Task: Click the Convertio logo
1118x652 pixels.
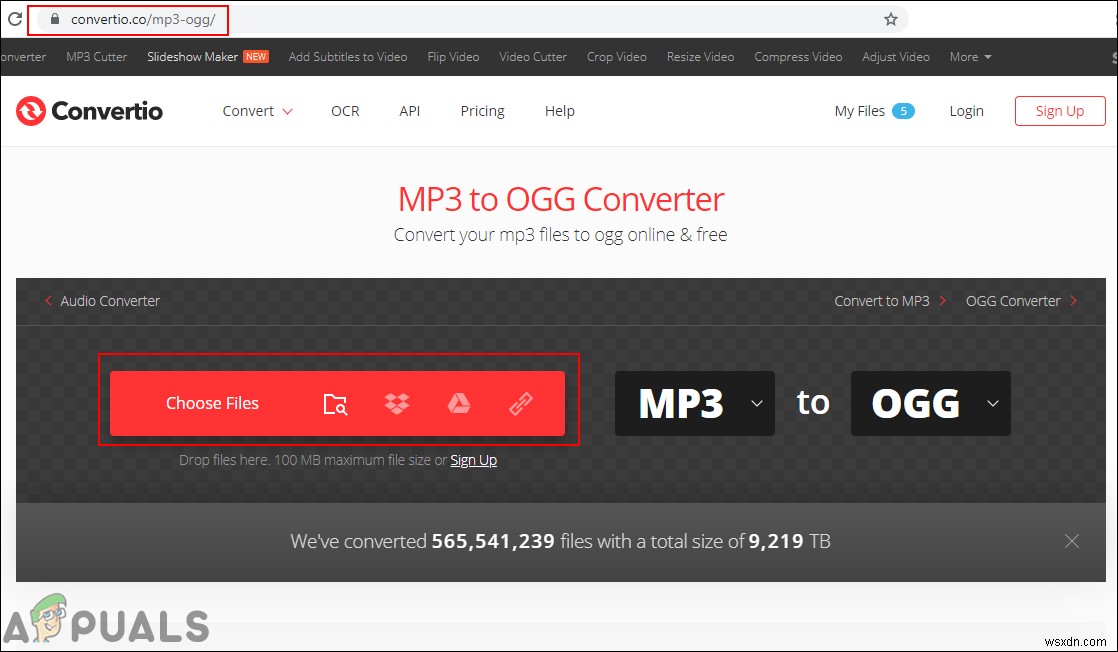Action: 89,111
